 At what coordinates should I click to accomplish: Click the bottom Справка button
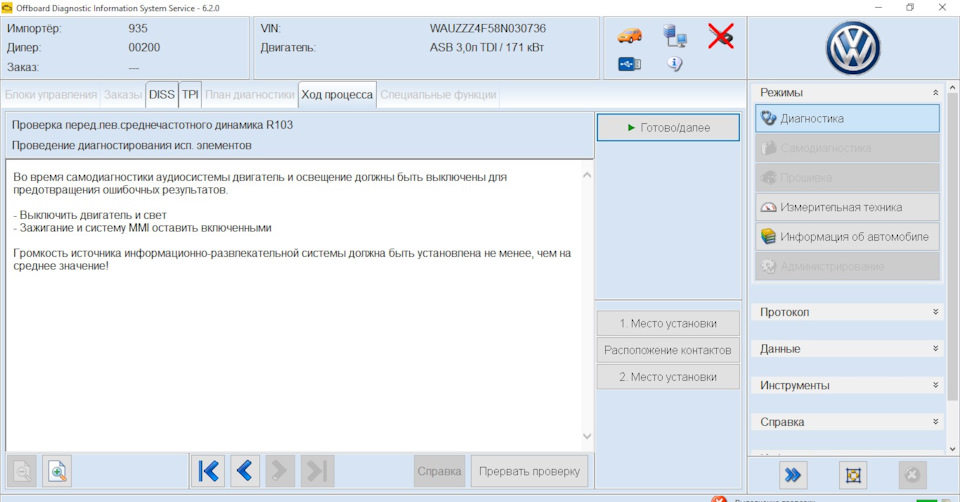[x=439, y=471]
